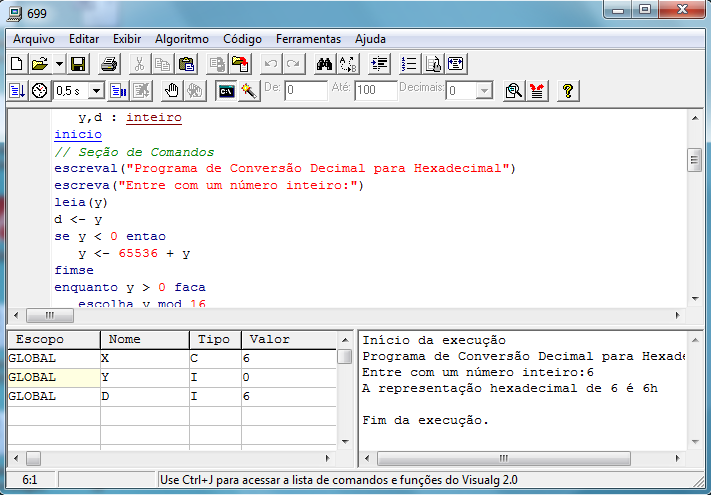The height and width of the screenshot is (495, 711).
Task: Toggle the timer clock execution icon
Action: [39, 91]
